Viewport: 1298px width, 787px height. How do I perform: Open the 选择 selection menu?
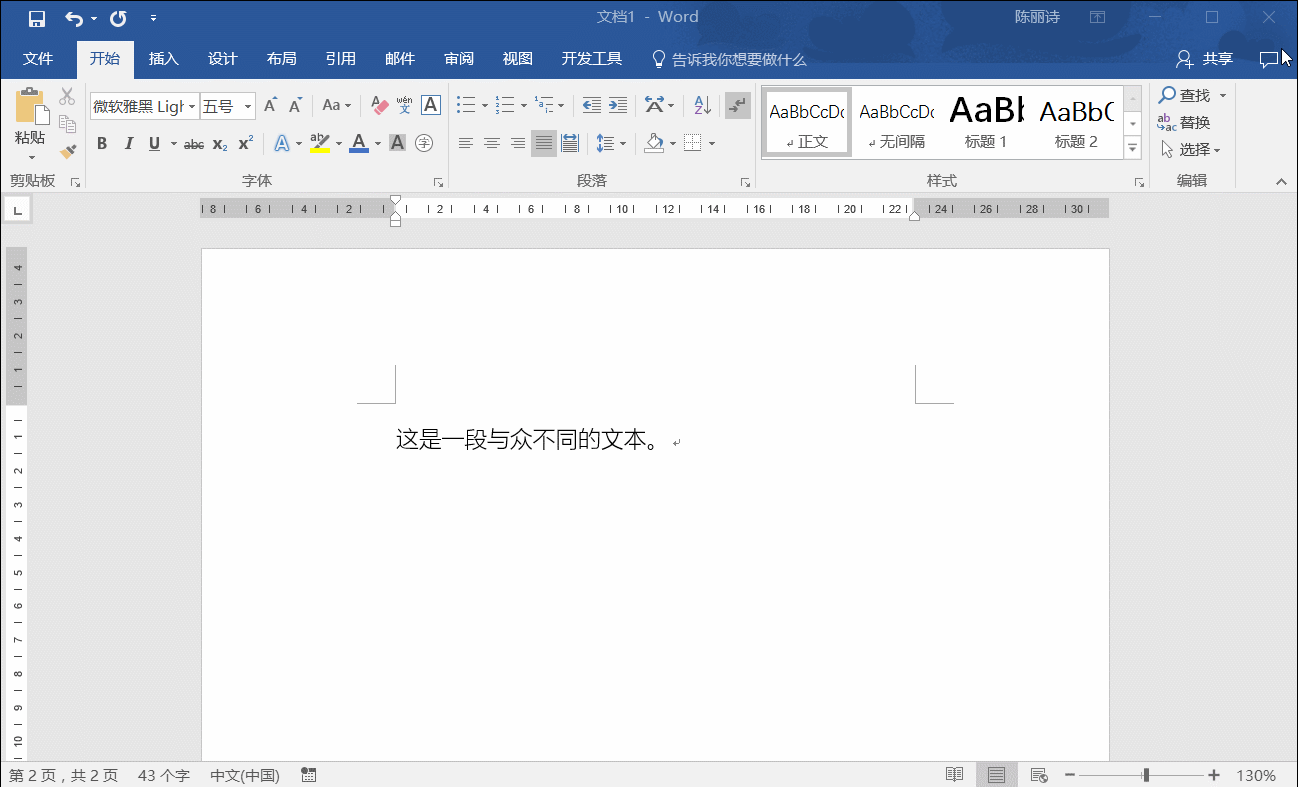click(1191, 150)
